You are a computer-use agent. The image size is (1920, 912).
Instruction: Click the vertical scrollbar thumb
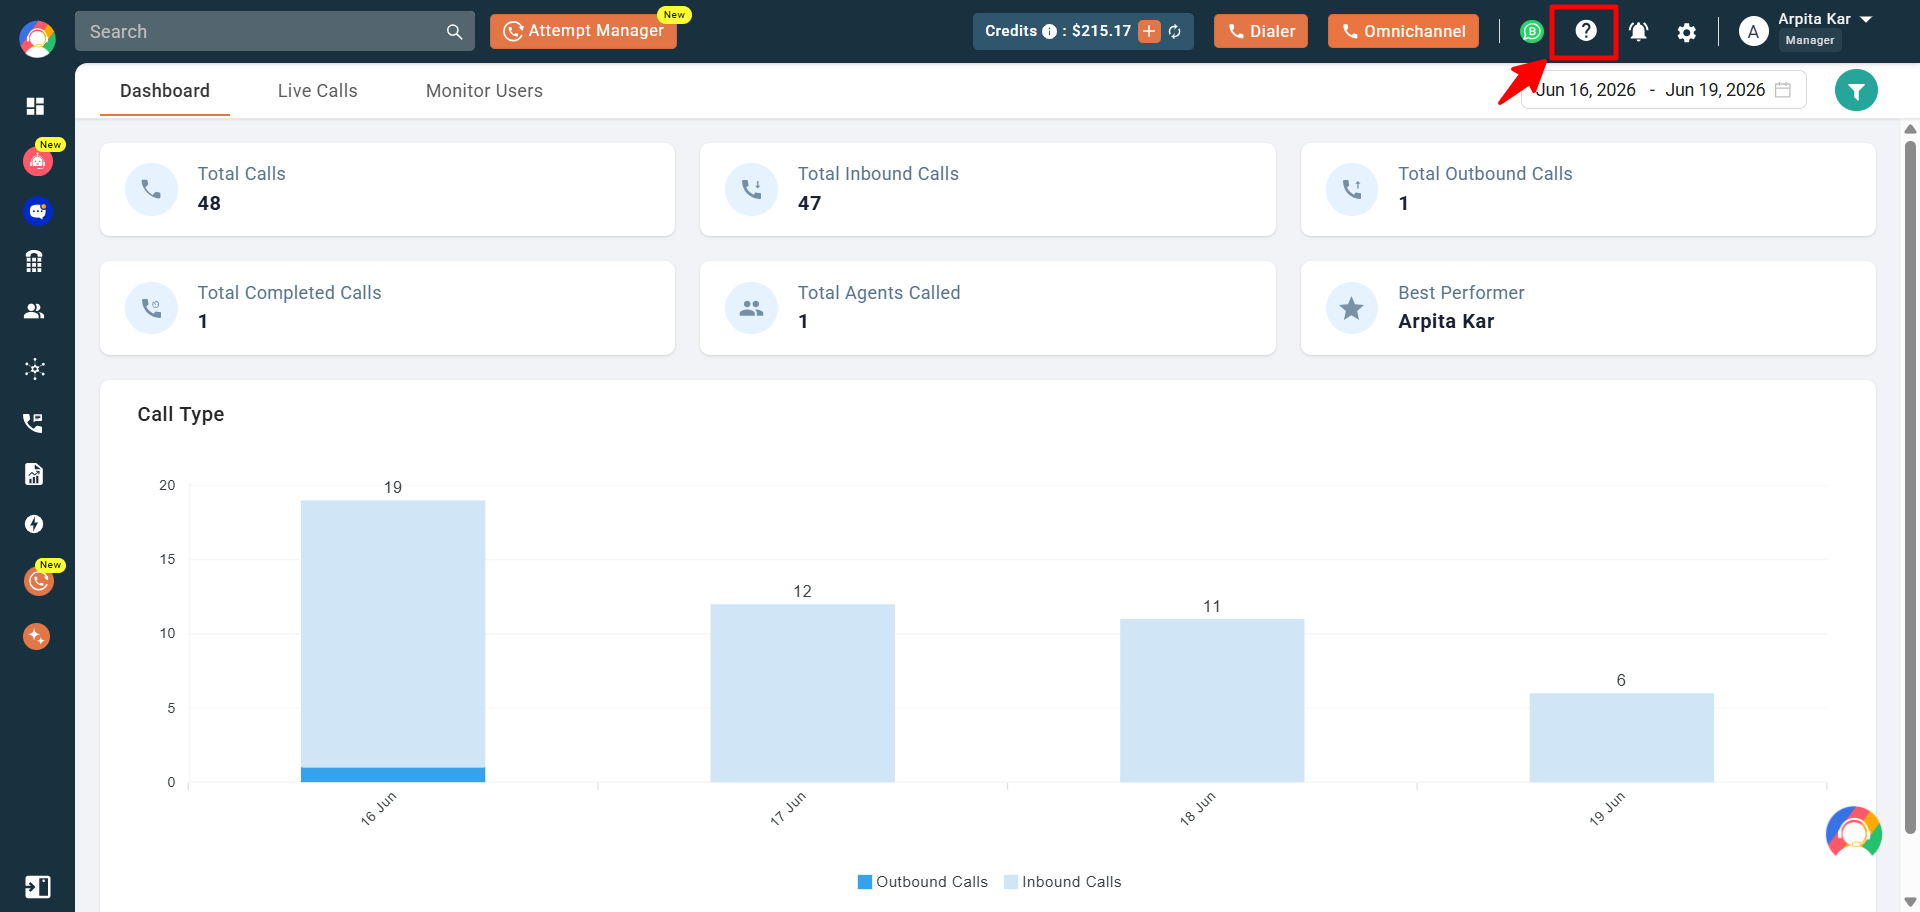(1910, 487)
